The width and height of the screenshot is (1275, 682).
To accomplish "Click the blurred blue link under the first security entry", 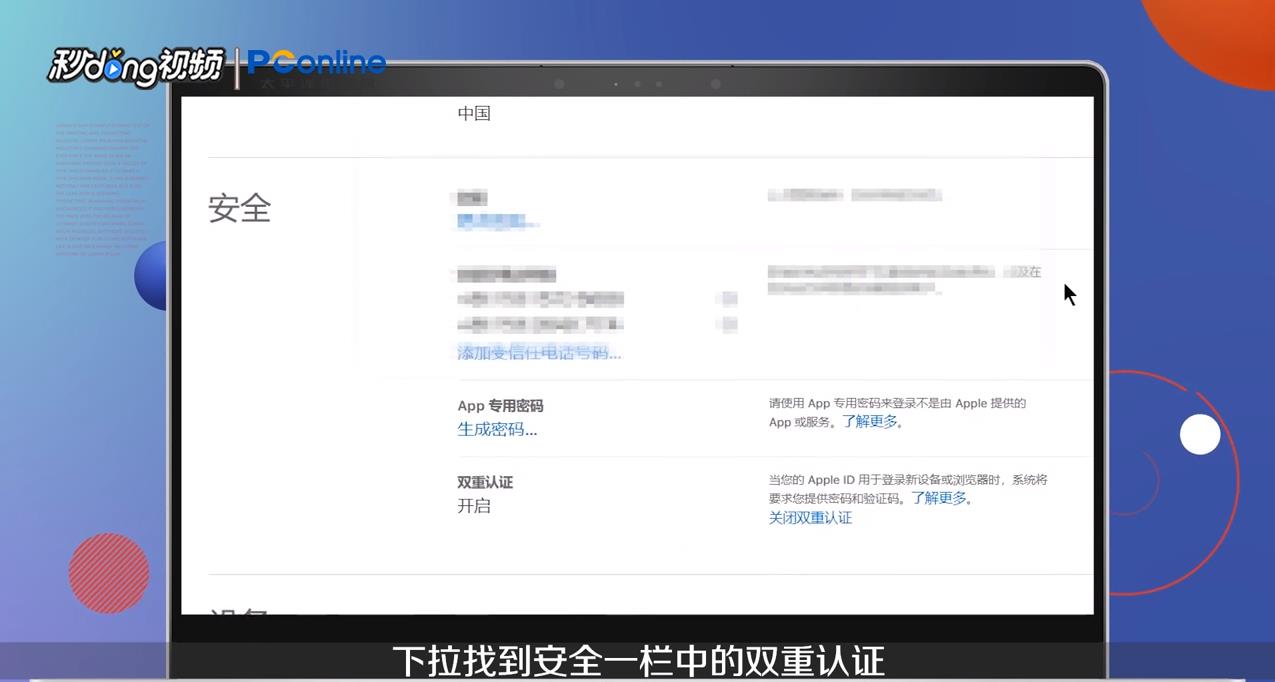I will [497, 222].
